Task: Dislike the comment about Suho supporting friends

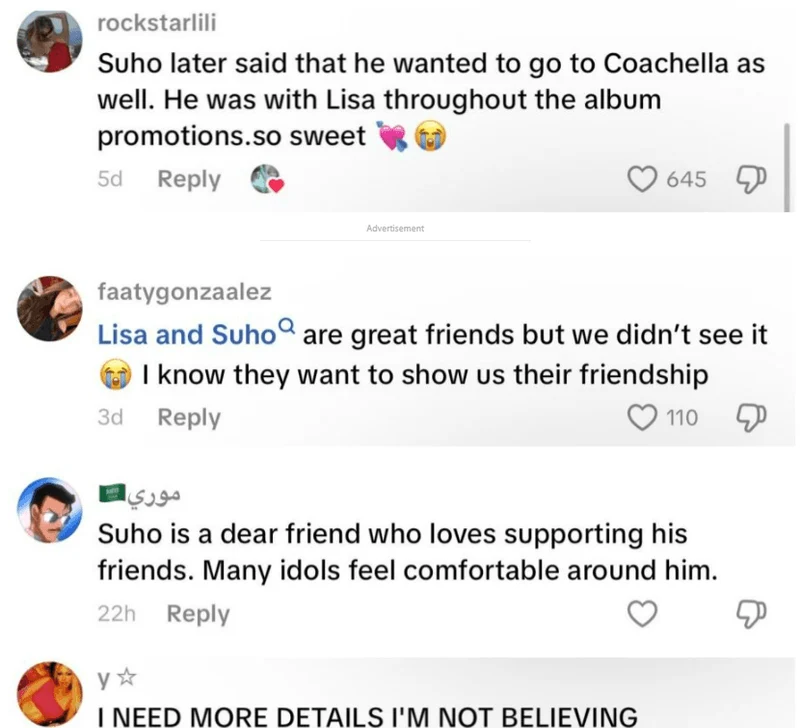Action: pyautogui.click(x=749, y=613)
